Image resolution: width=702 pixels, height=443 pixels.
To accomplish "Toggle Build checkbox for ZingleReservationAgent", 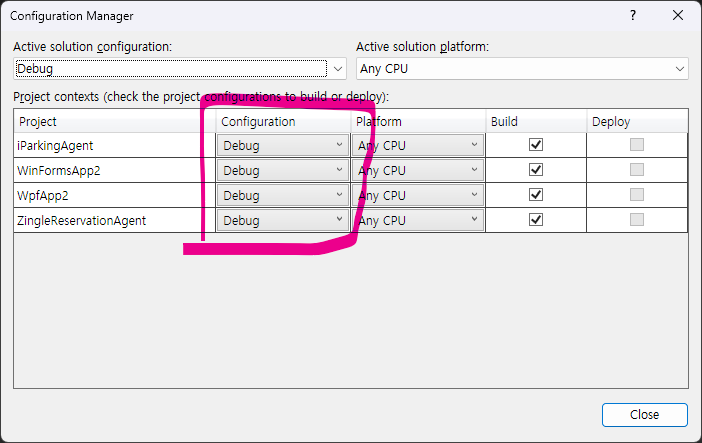I will (536, 220).
